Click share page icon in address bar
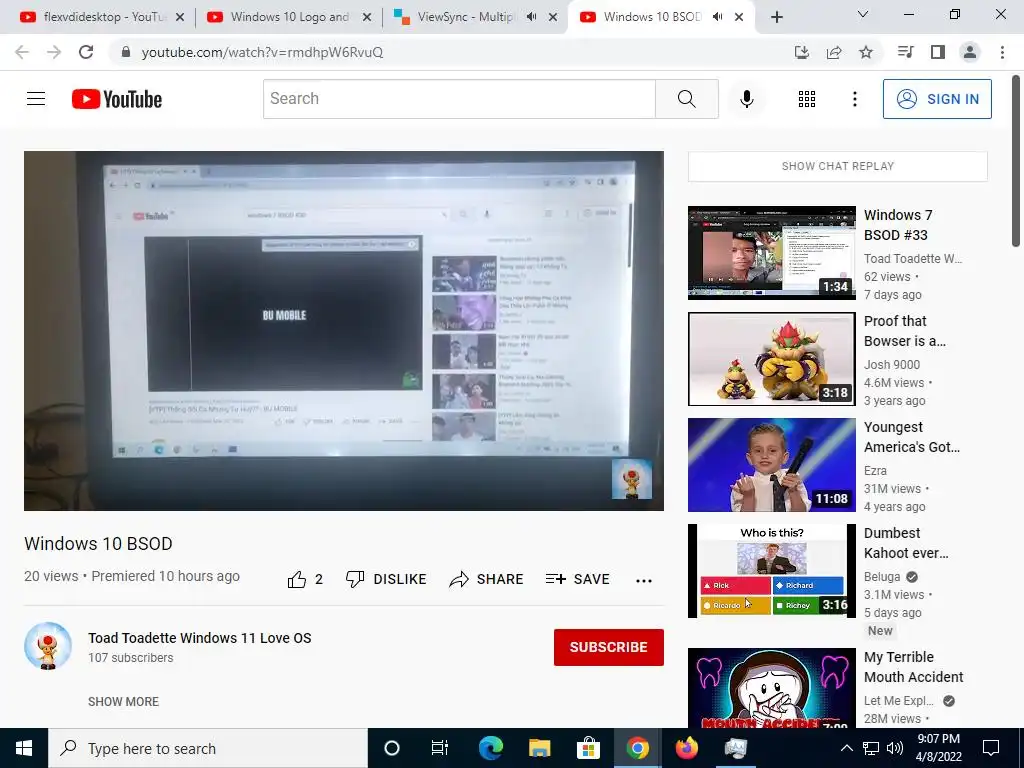 coord(834,52)
